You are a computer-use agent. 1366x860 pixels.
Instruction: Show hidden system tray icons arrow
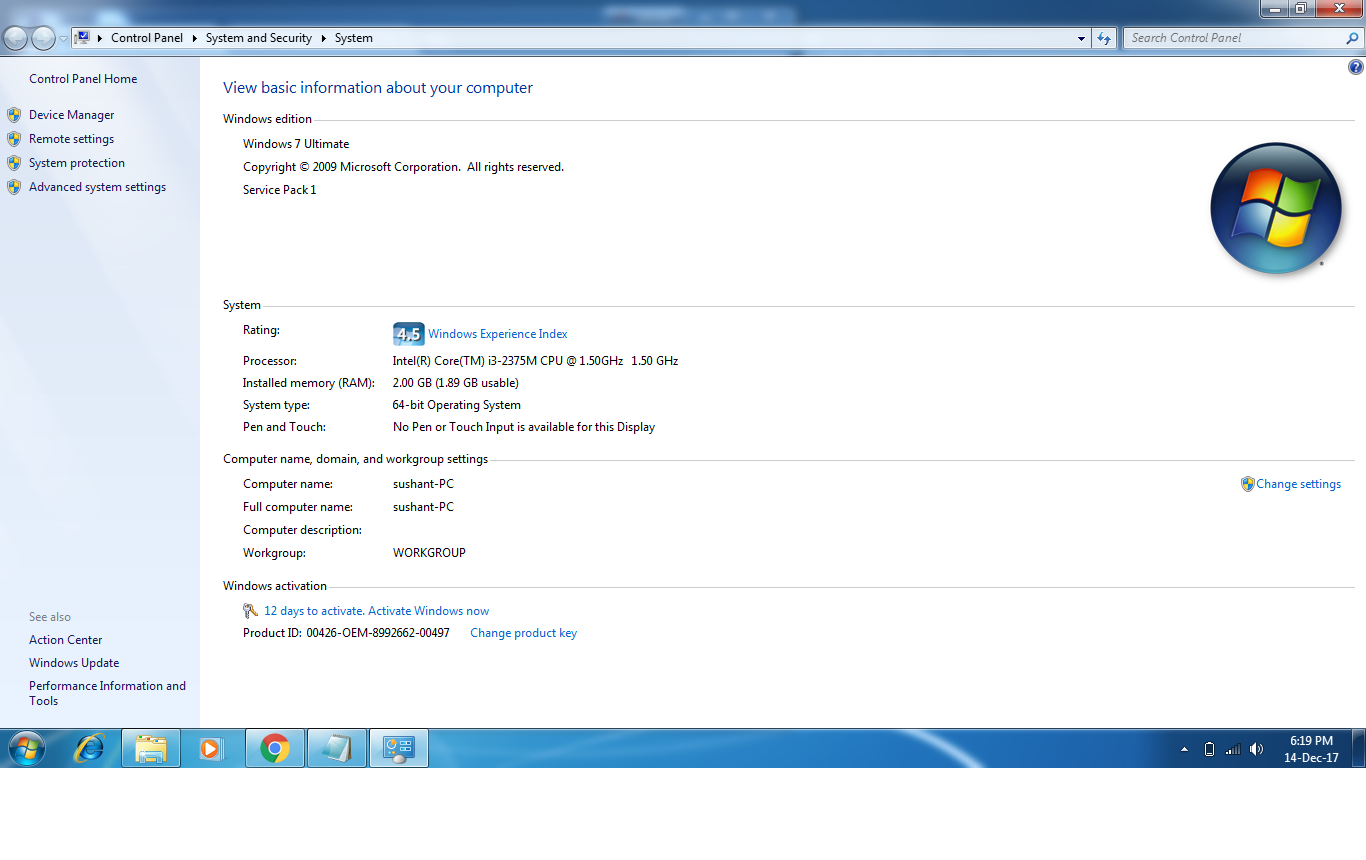[x=1185, y=749]
